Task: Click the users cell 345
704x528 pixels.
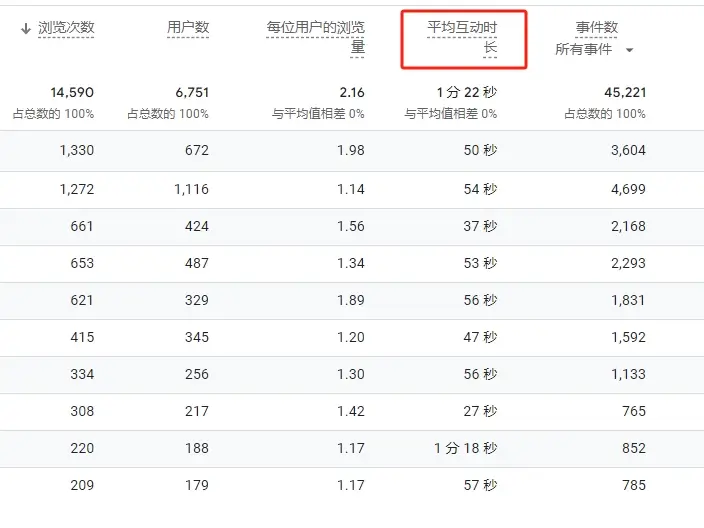Action: (x=197, y=337)
